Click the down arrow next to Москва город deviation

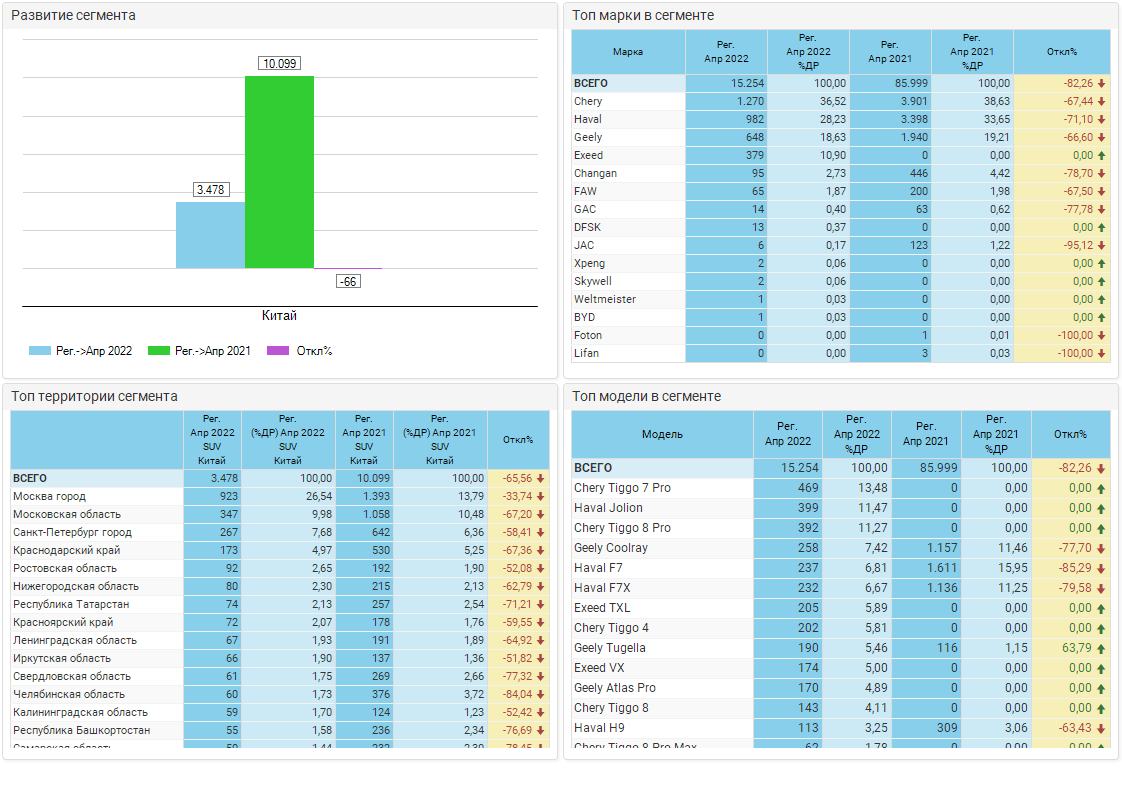pyautogui.click(x=541, y=497)
